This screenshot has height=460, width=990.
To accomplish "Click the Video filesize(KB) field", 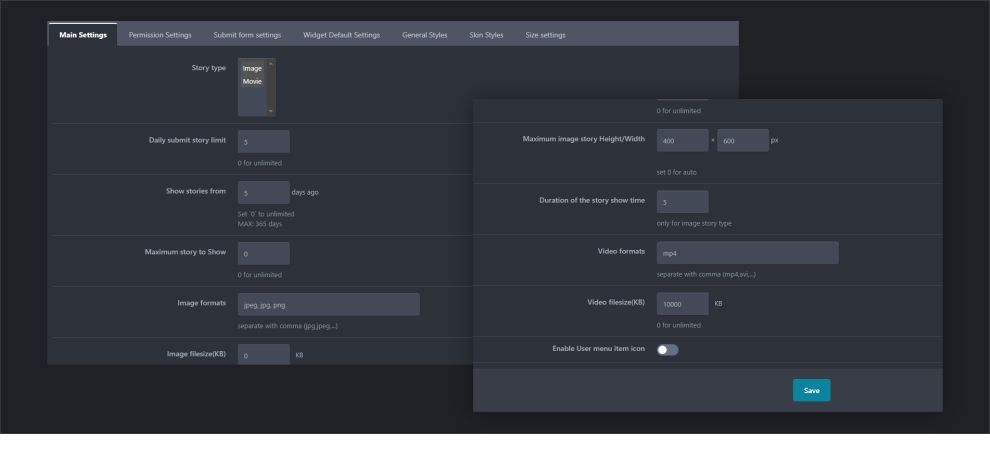I will 683,303.
